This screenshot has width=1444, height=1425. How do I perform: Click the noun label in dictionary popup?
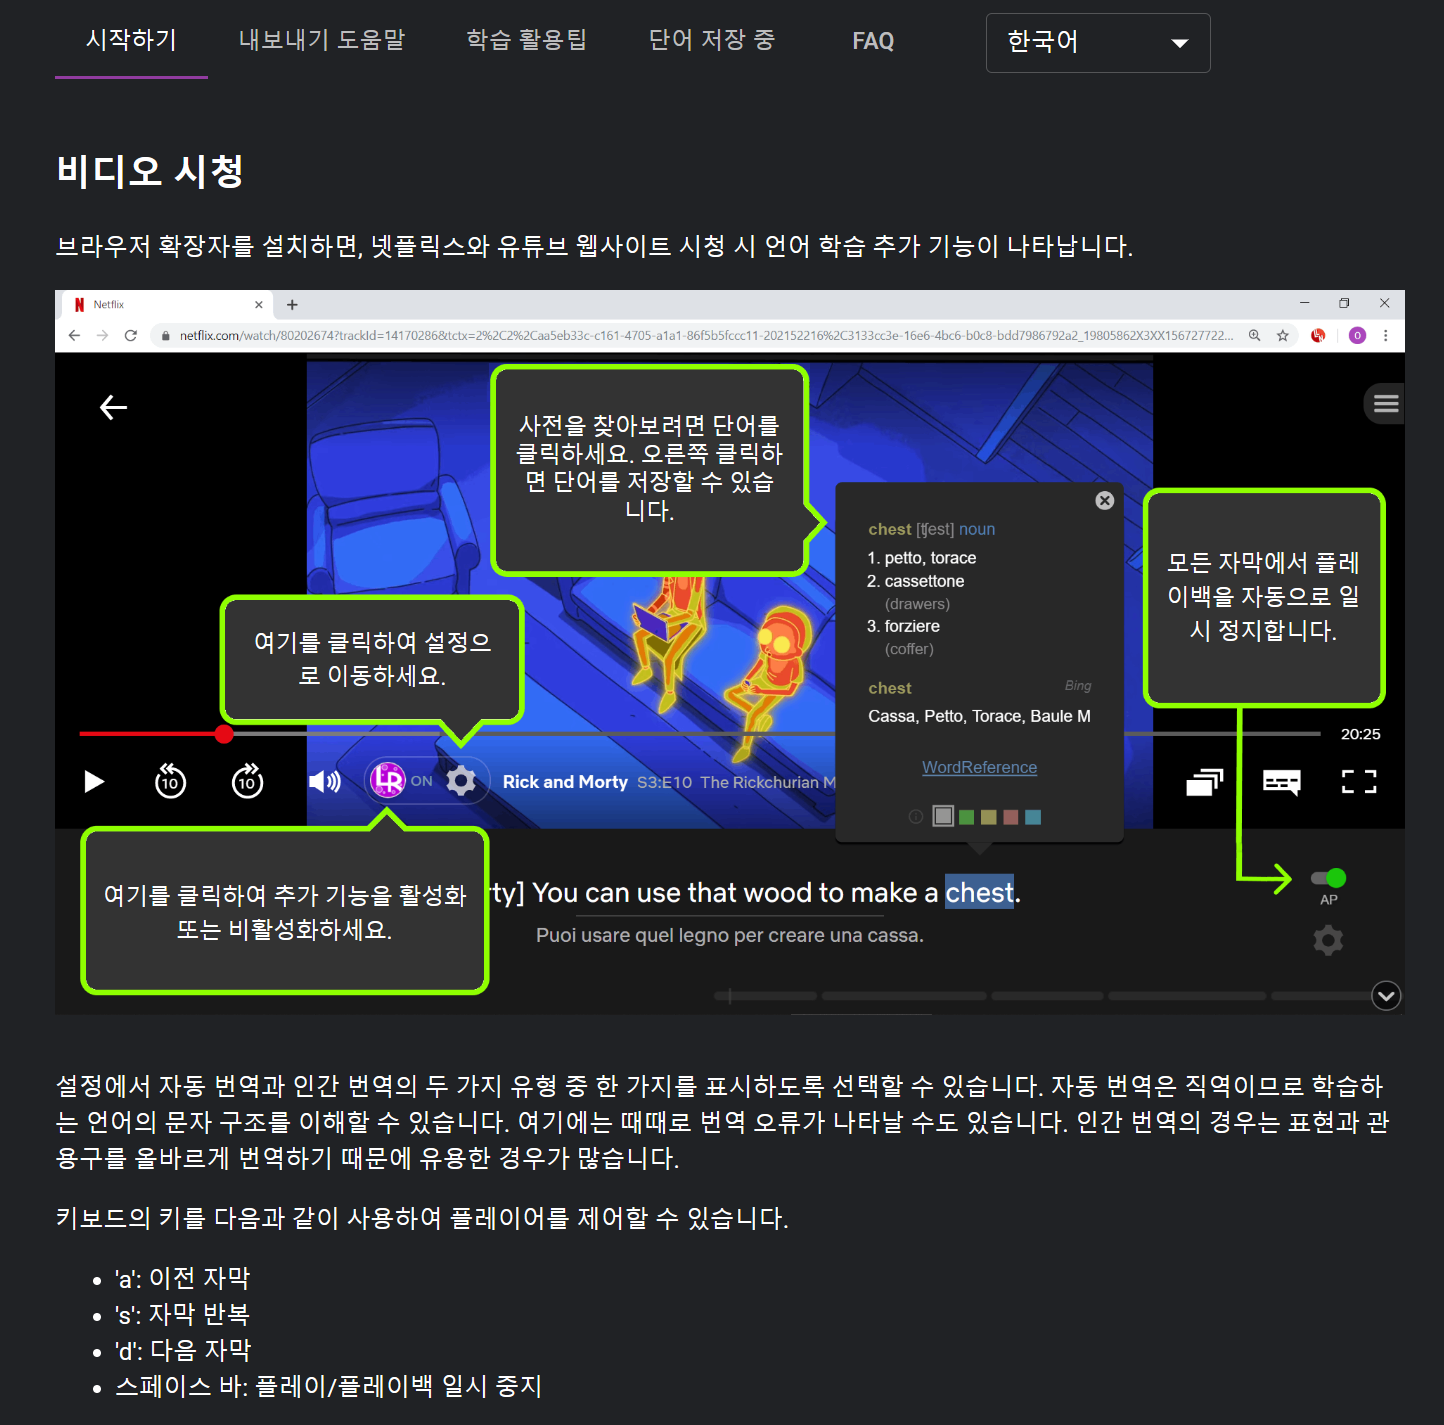pyautogui.click(x=977, y=529)
